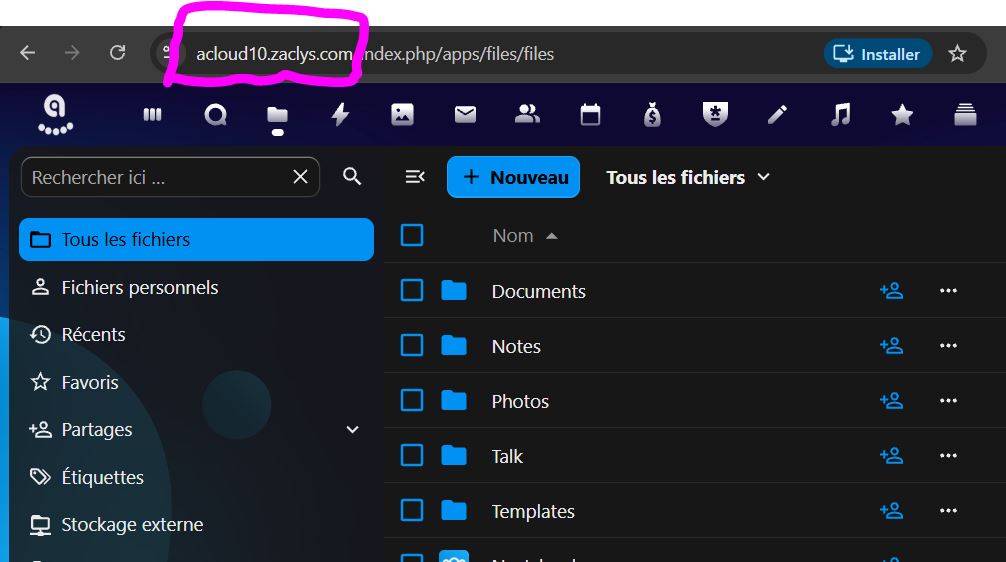This screenshot has height=562, width=1006.
Task: Open the Contacts app icon
Action: point(527,114)
